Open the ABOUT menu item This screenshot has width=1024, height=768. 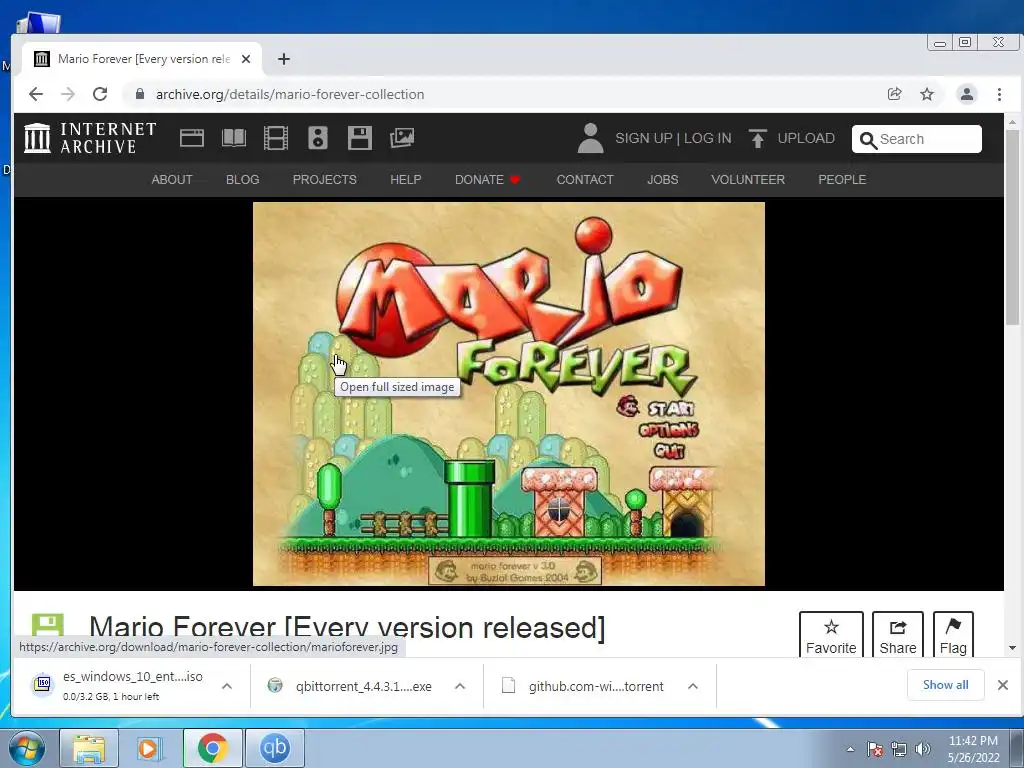coord(172,180)
